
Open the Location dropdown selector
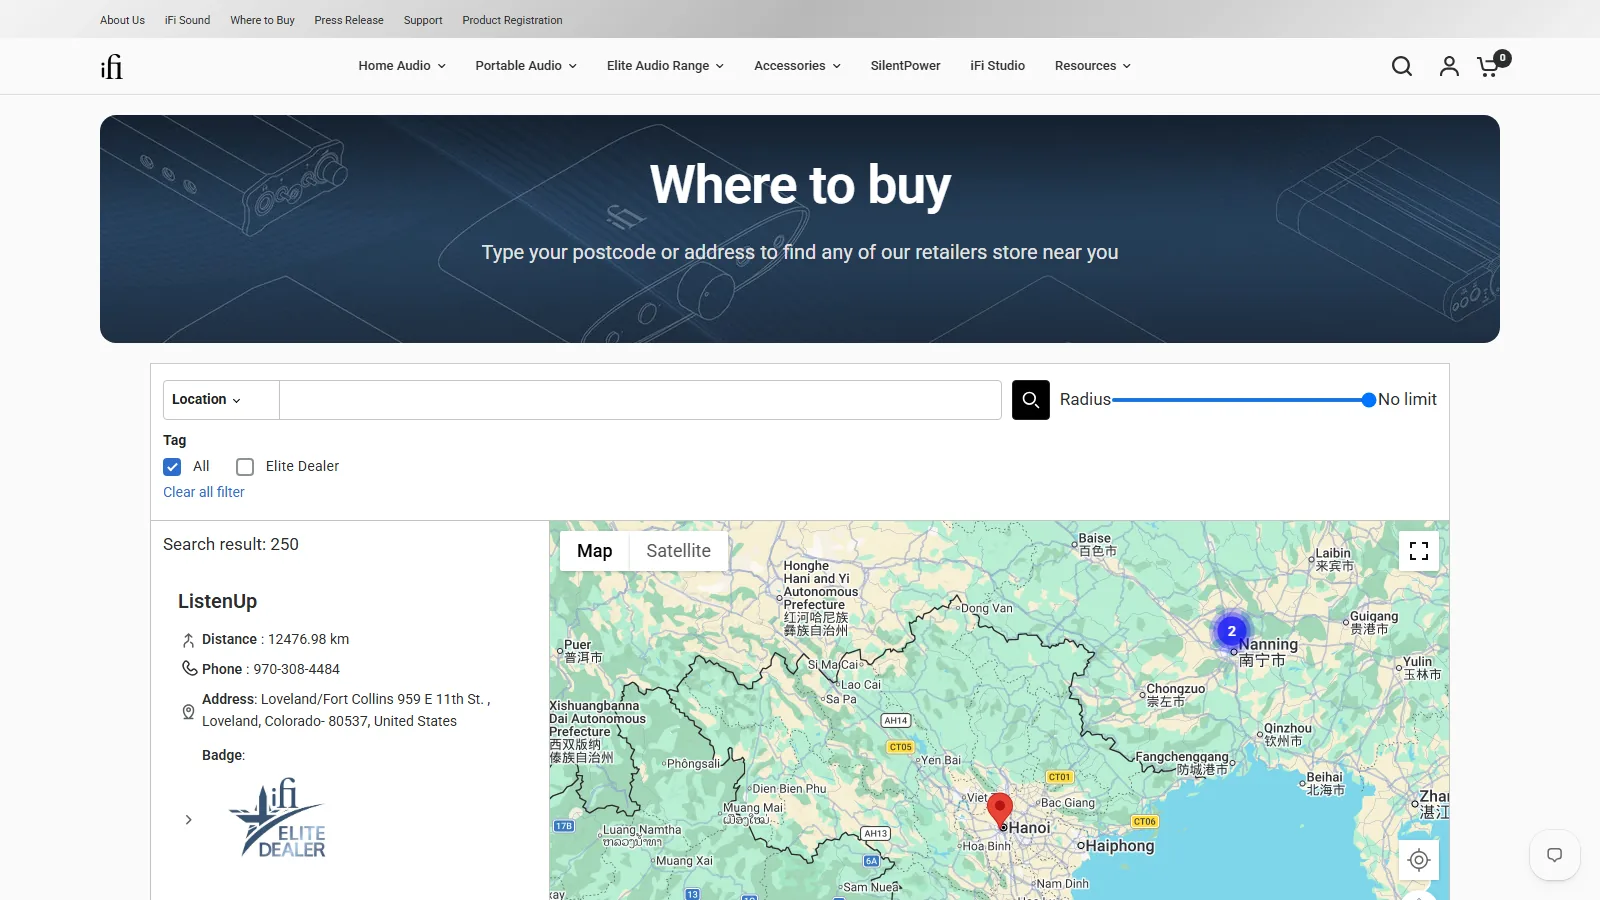click(x=221, y=400)
